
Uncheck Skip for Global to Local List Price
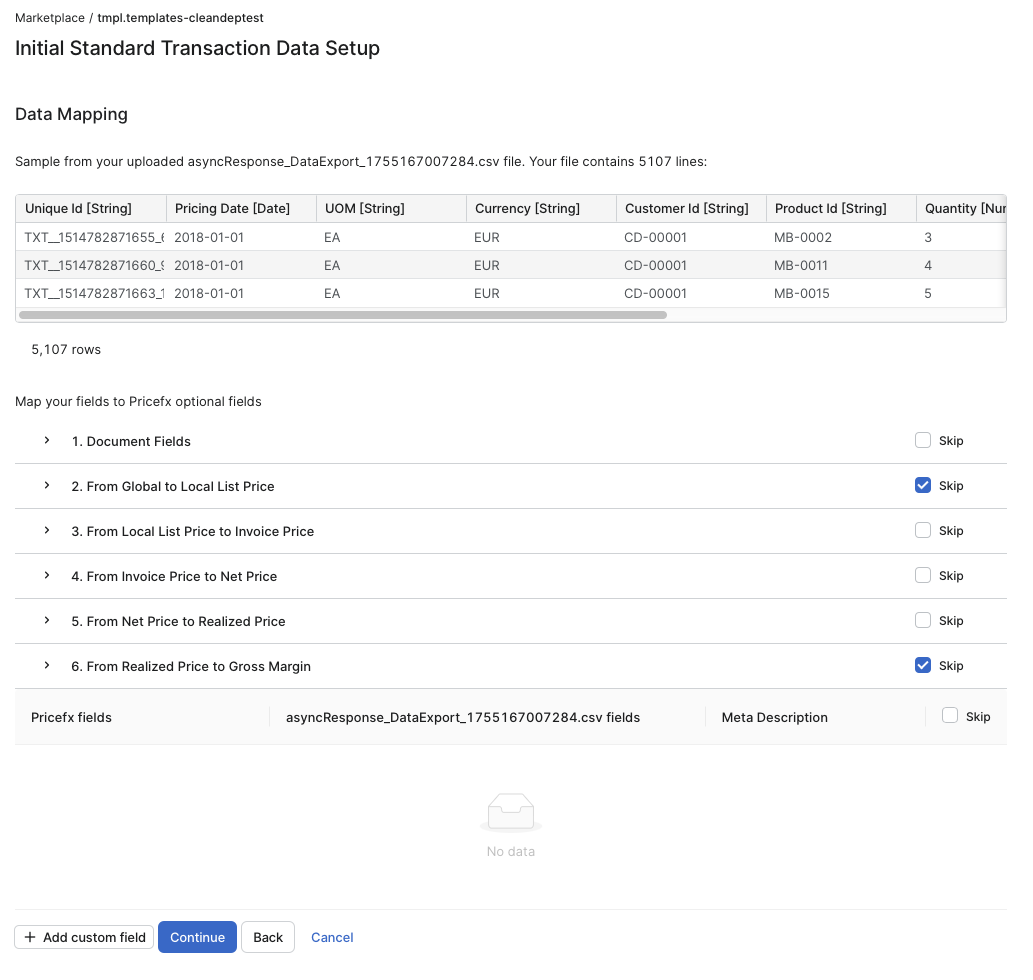(x=923, y=486)
